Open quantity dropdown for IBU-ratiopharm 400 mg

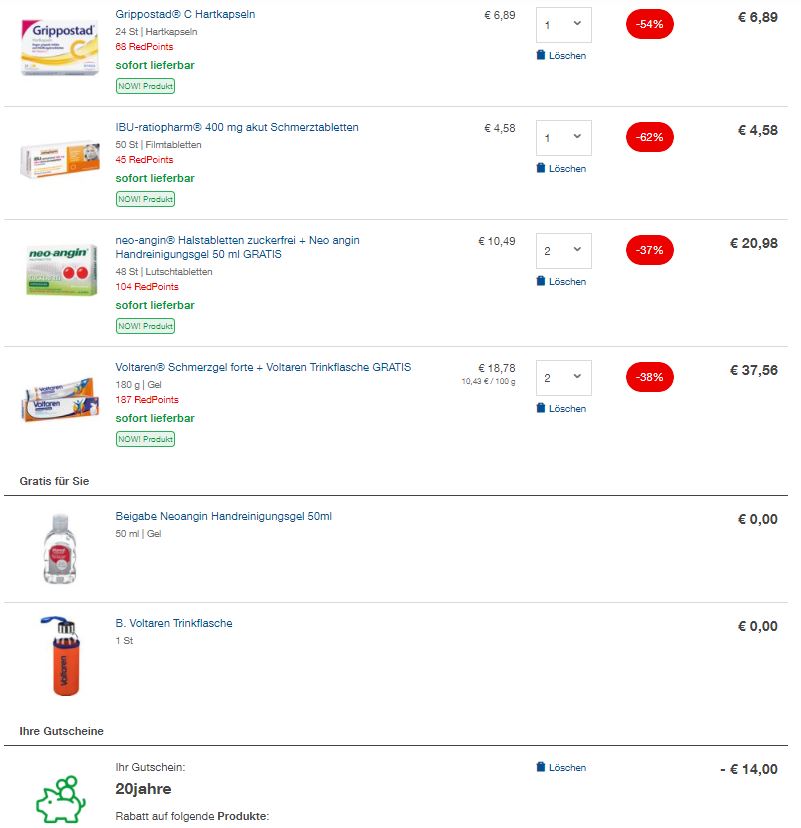[x=563, y=138]
